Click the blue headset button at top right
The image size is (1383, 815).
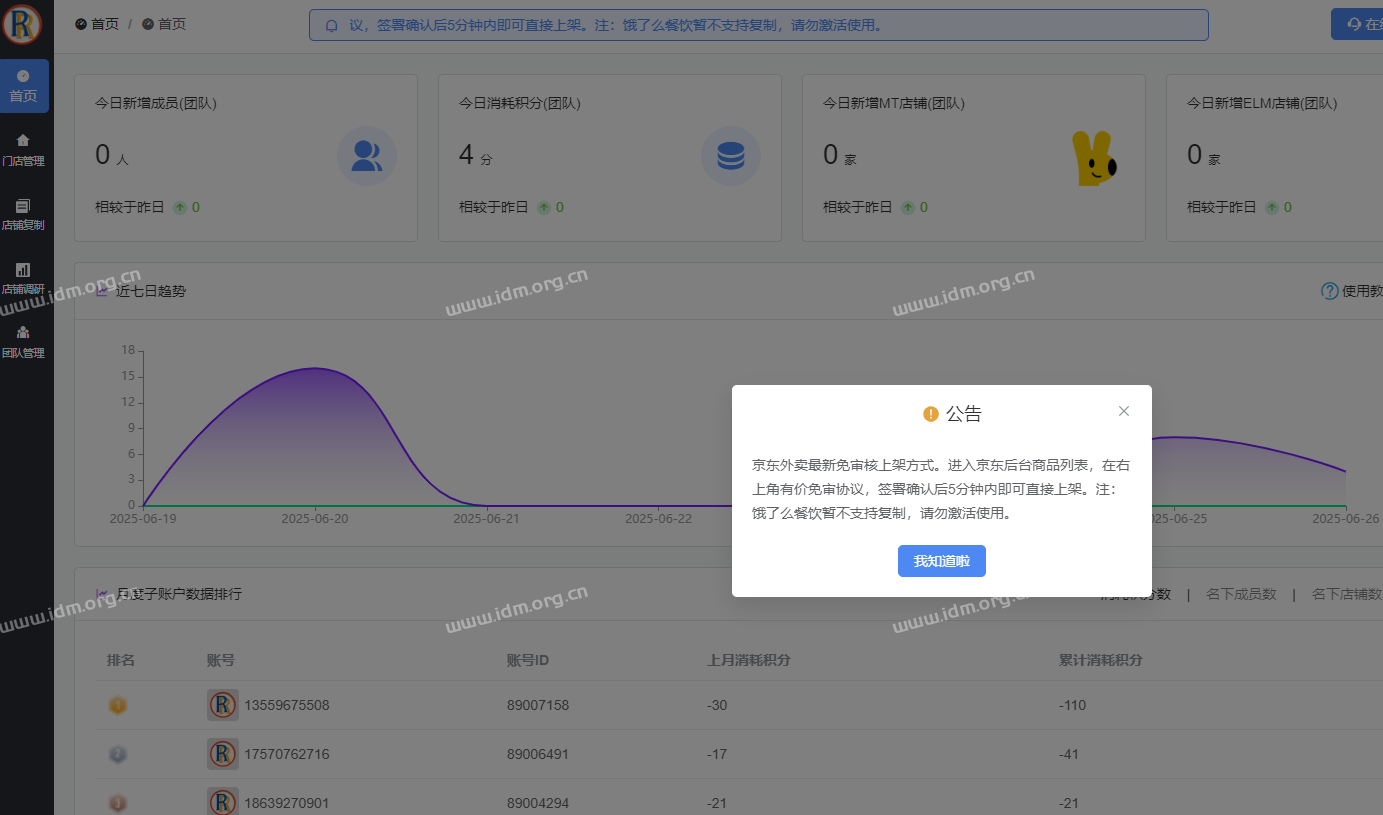coord(1357,24)
